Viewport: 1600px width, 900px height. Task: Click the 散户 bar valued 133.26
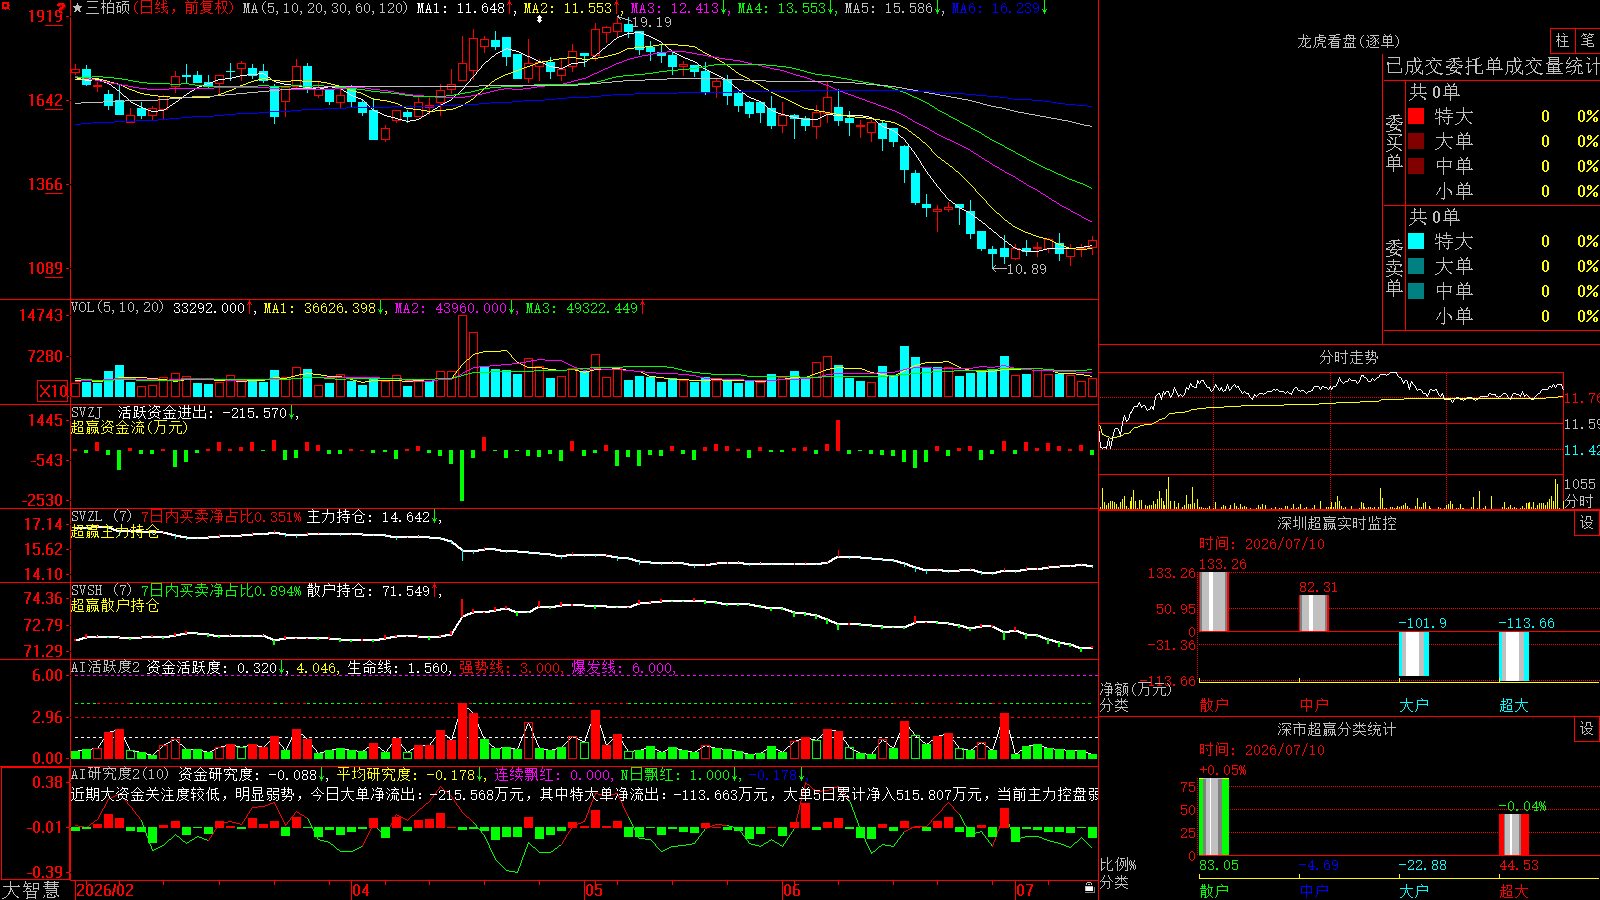1214,601
